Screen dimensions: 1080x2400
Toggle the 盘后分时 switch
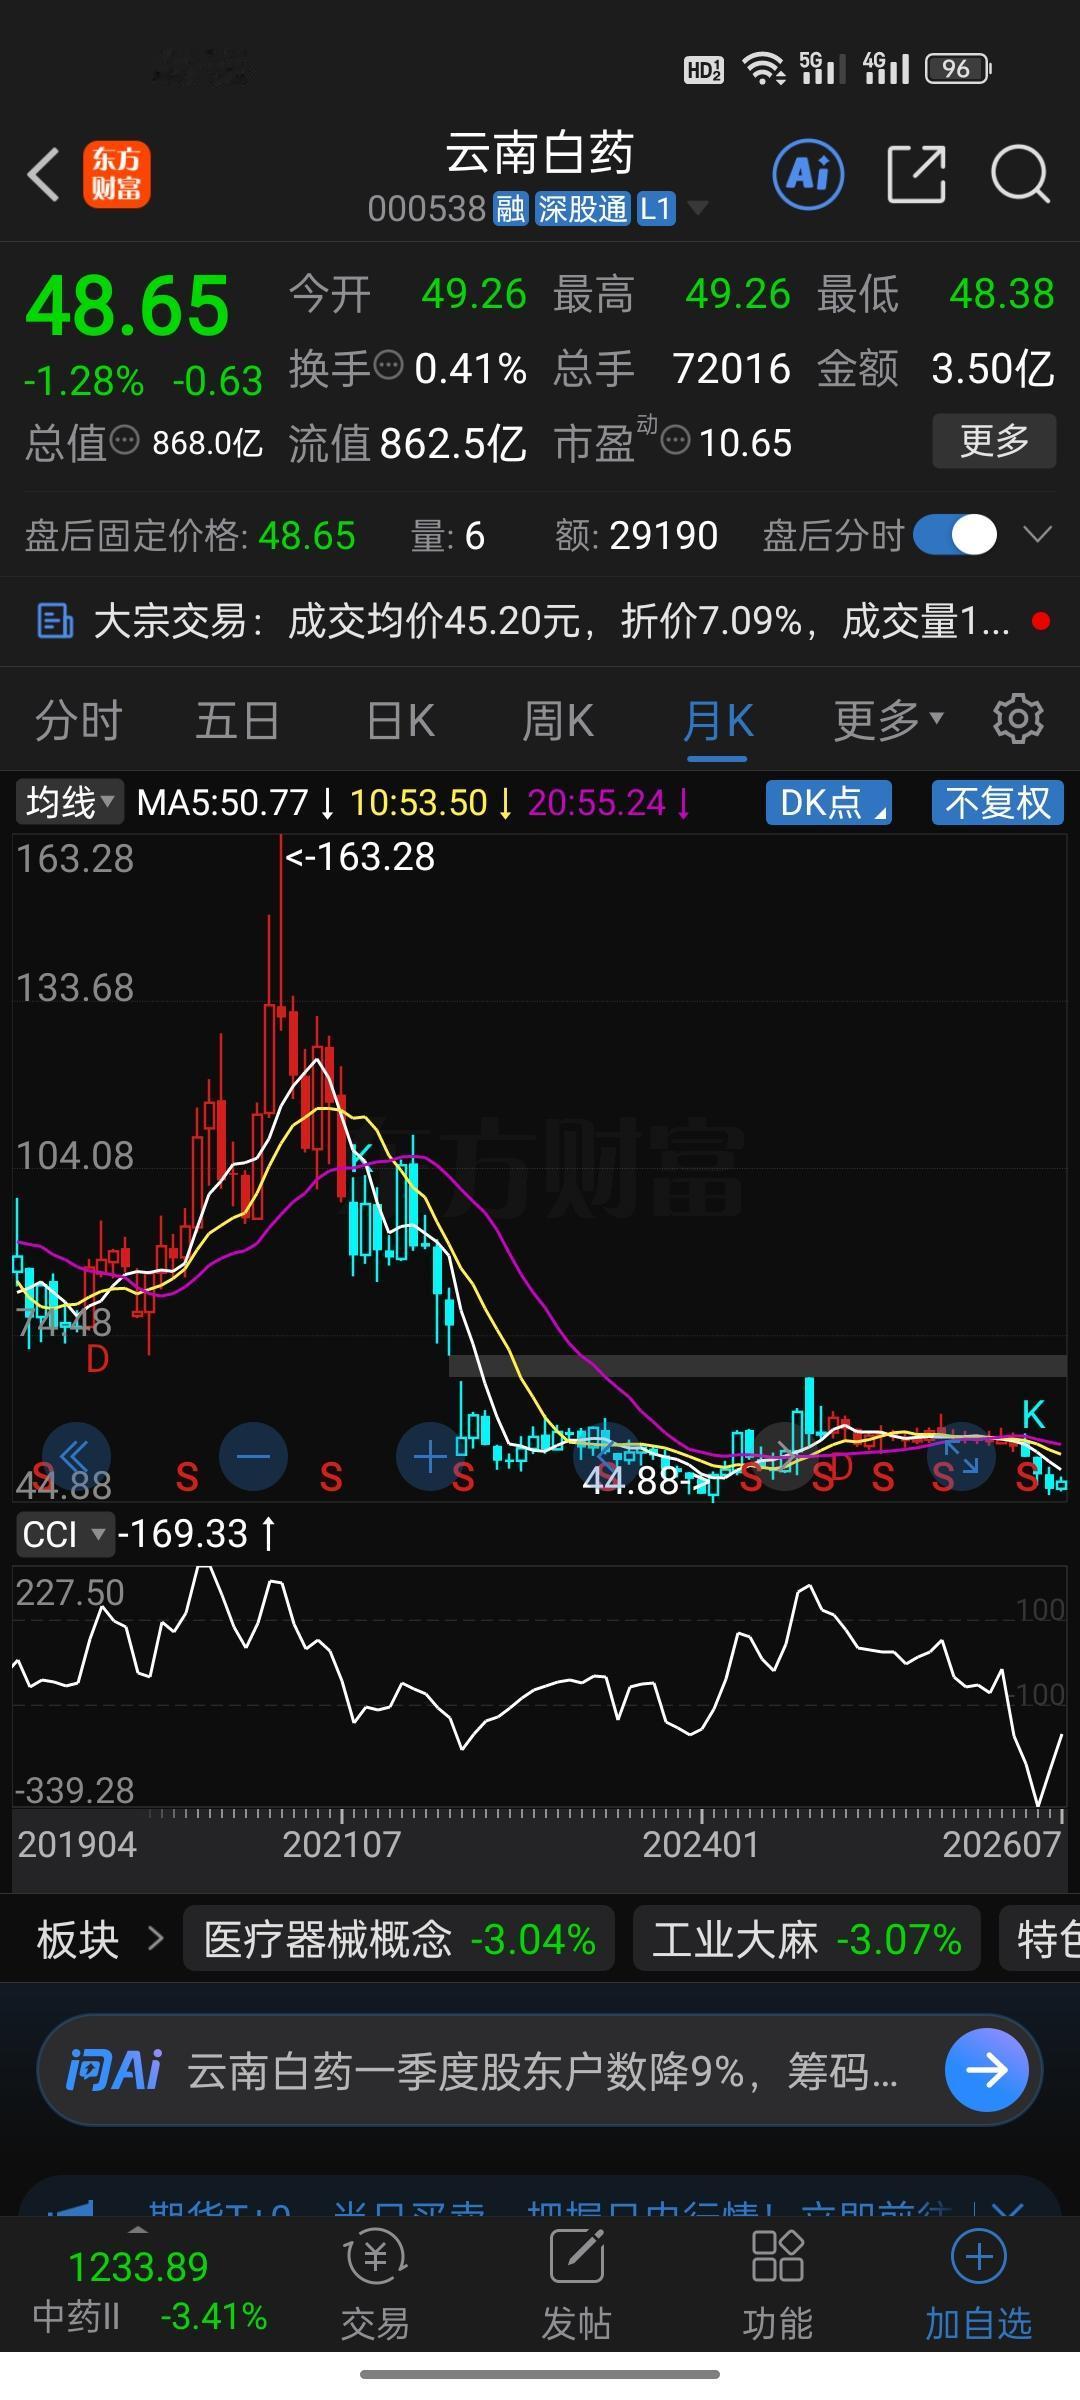[955, 535]
